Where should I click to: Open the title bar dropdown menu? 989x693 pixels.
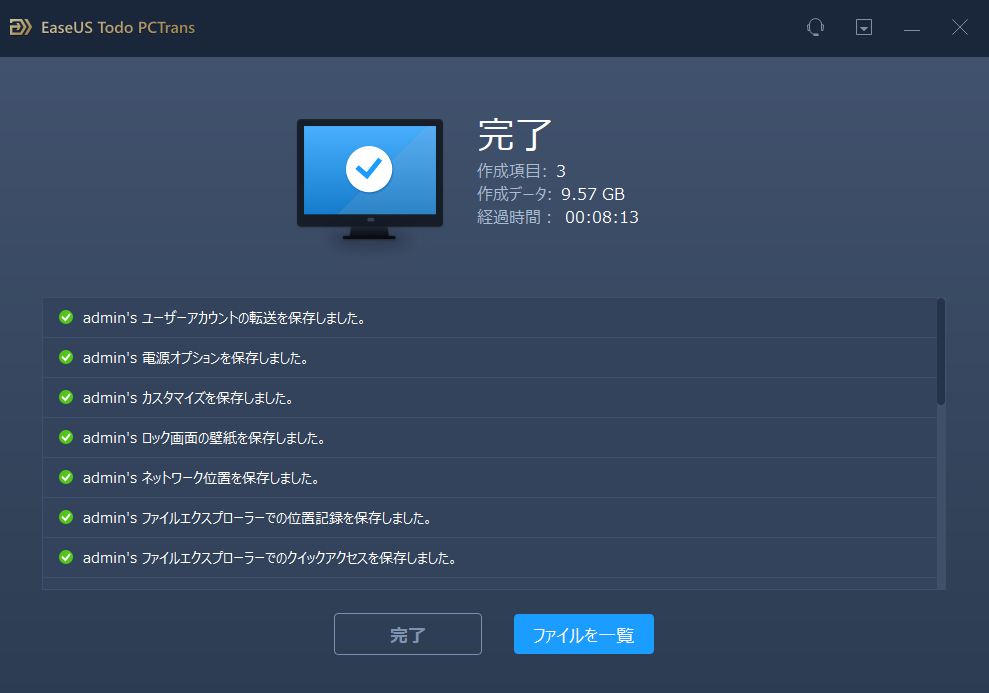click(x=862, y=27)
